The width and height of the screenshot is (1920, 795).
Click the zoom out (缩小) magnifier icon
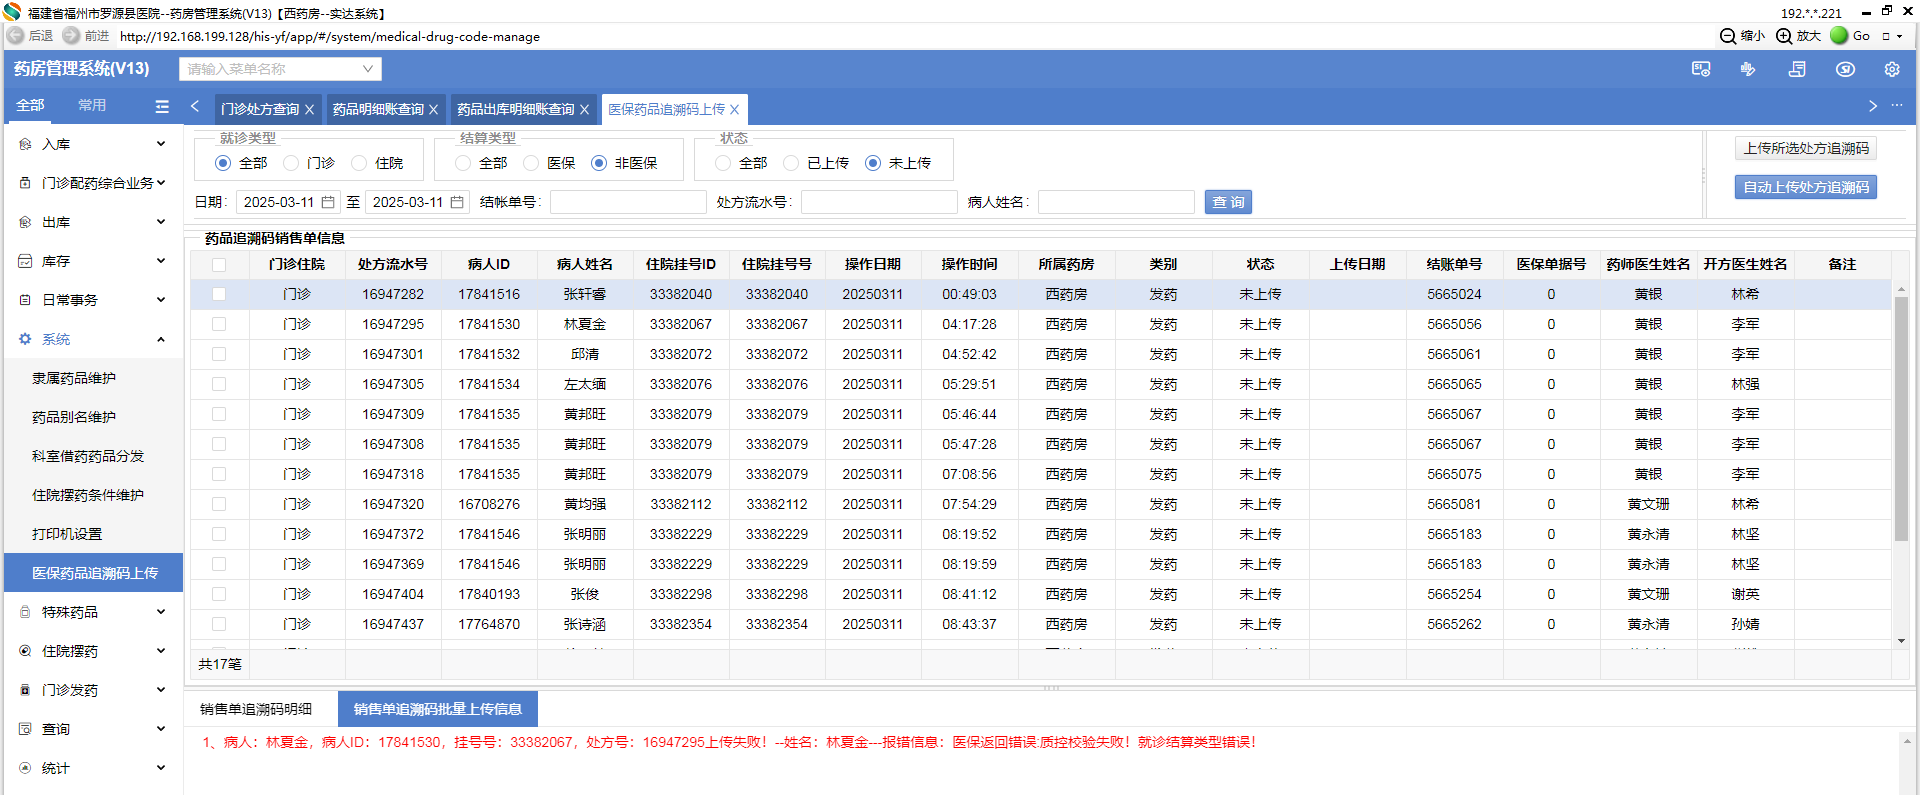coord(1728,36)
